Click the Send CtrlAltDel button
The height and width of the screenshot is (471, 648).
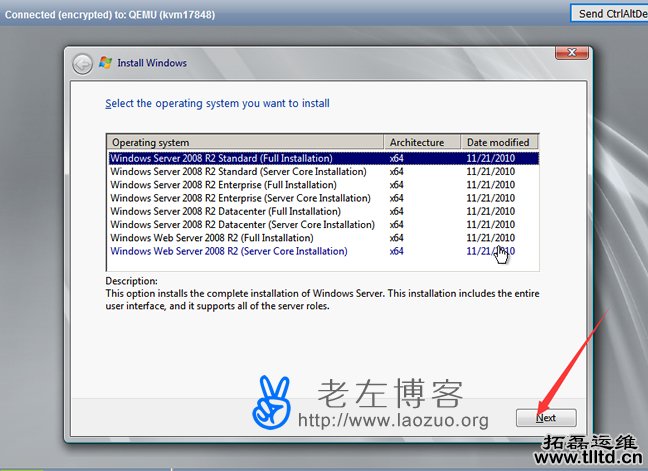click(x=610, y=14)
